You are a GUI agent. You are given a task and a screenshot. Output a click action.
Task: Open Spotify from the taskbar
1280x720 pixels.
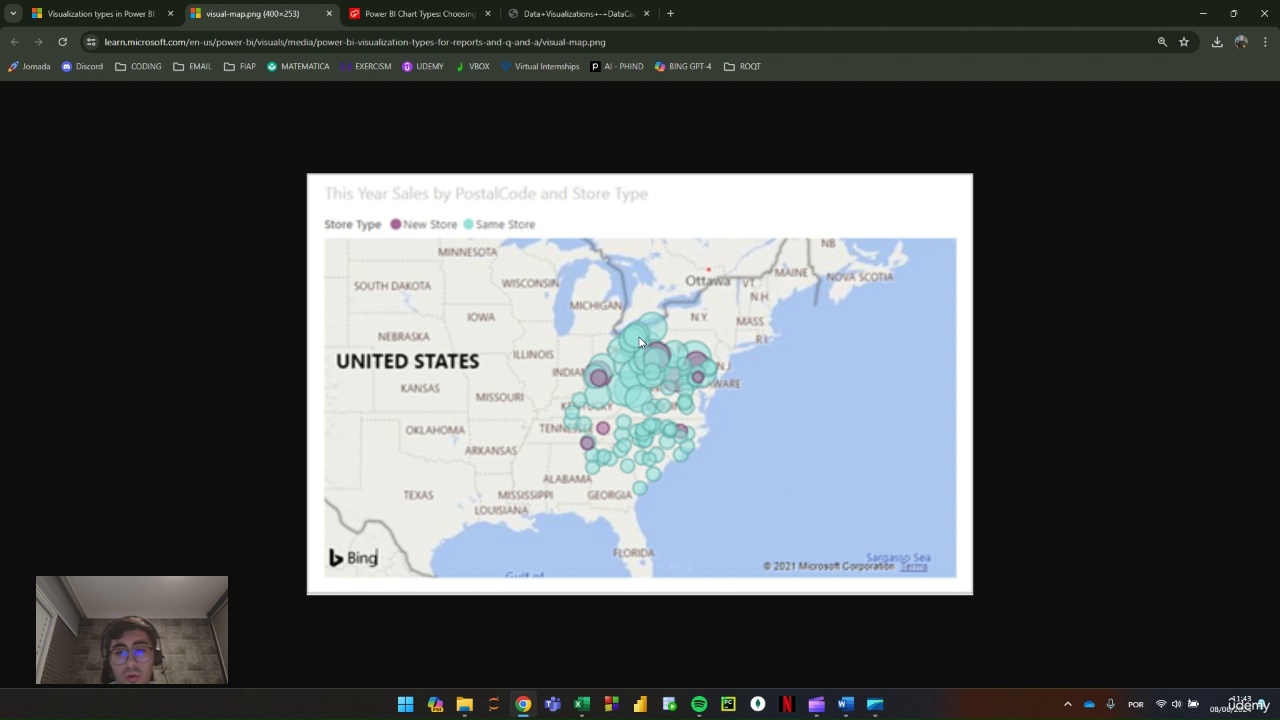[x=699, y=704]
